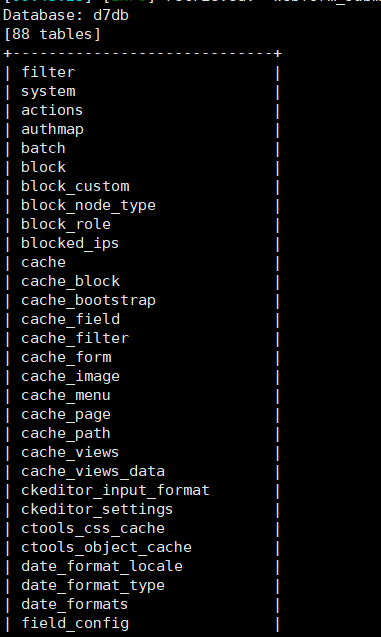
Task: Click the 'cache_menu' table name
Action: [x=66, y=395]
